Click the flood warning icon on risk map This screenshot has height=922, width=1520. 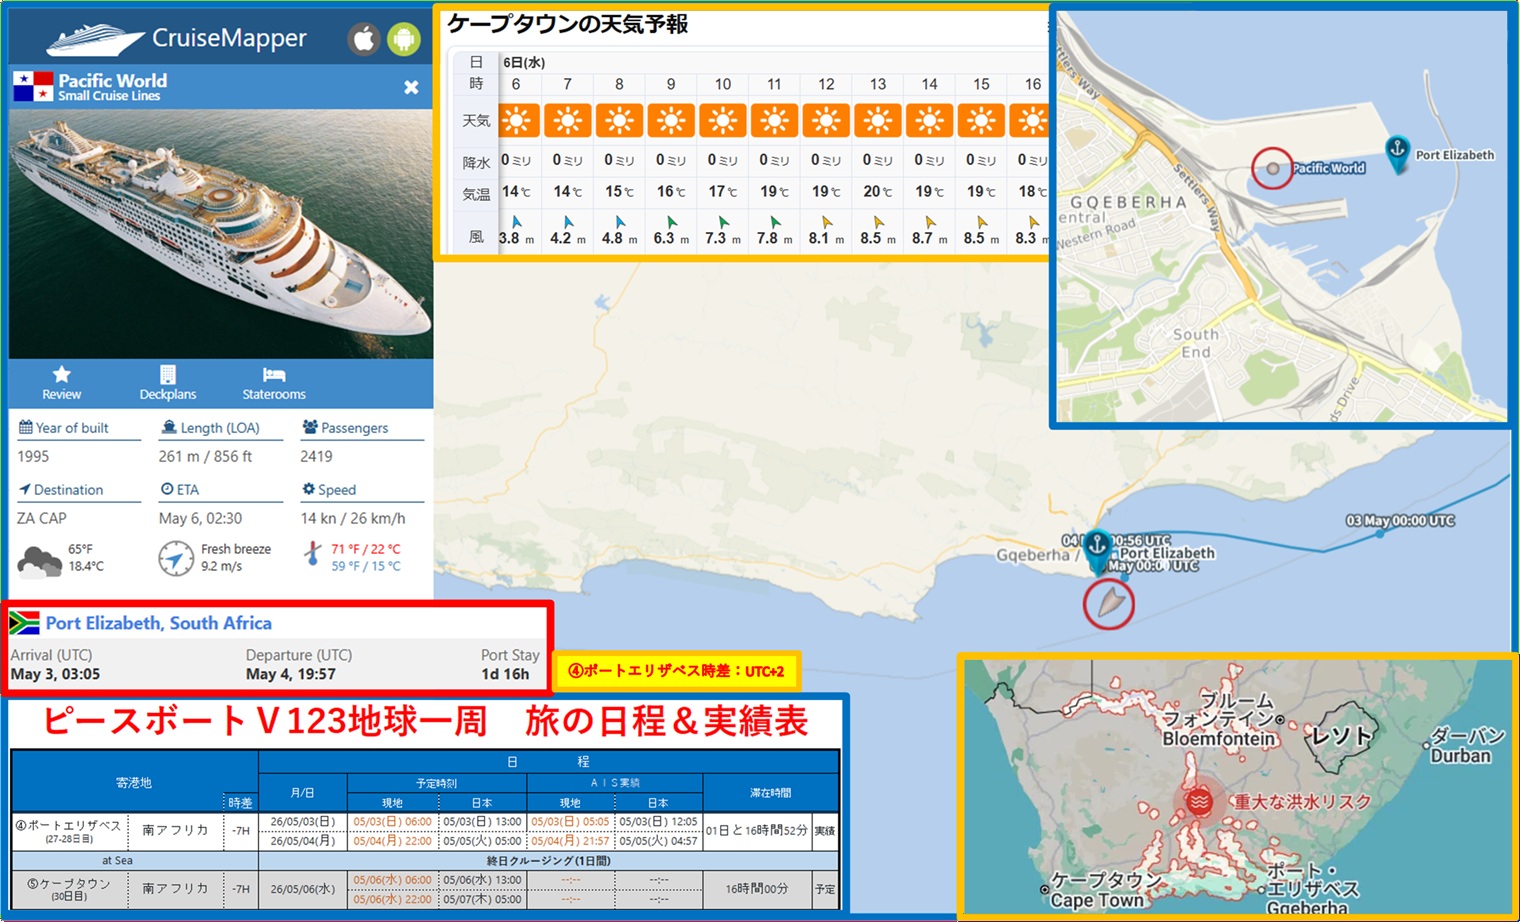pos(1199,802)
